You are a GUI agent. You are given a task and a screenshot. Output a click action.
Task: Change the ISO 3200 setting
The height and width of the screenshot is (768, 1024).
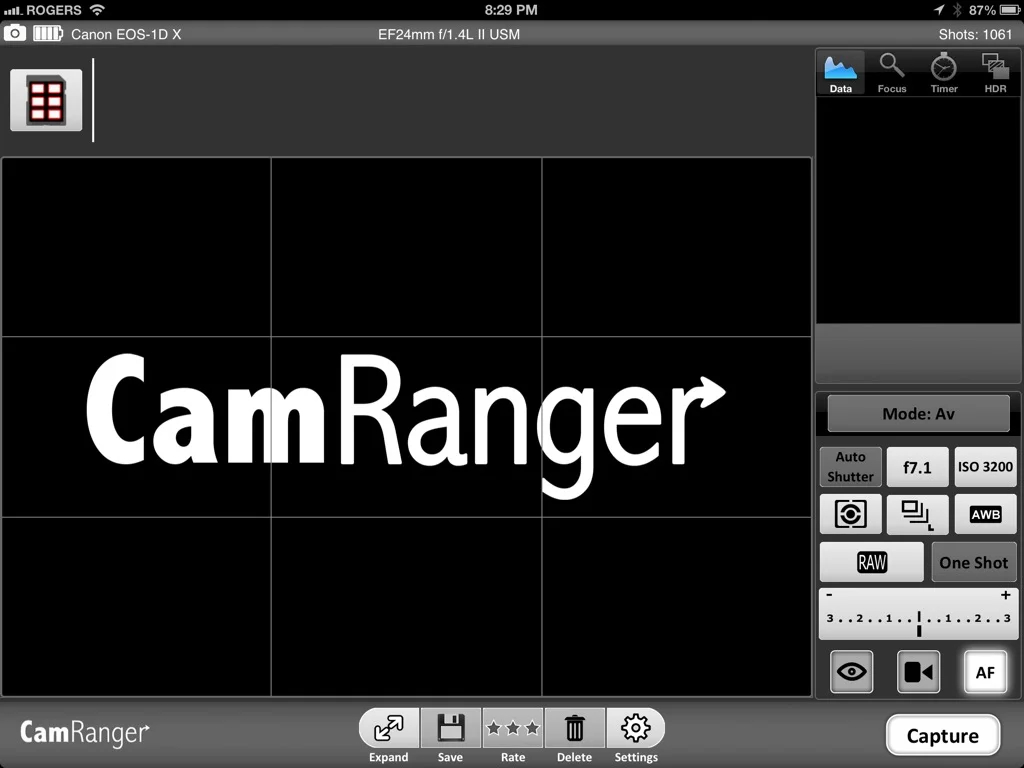985,467
